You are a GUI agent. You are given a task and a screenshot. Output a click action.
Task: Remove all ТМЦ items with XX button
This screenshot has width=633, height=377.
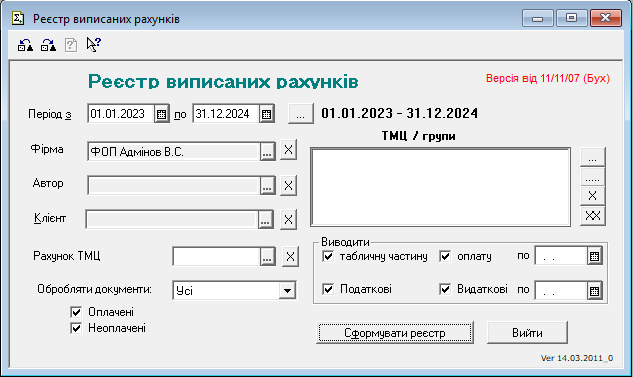click(592, 216)
